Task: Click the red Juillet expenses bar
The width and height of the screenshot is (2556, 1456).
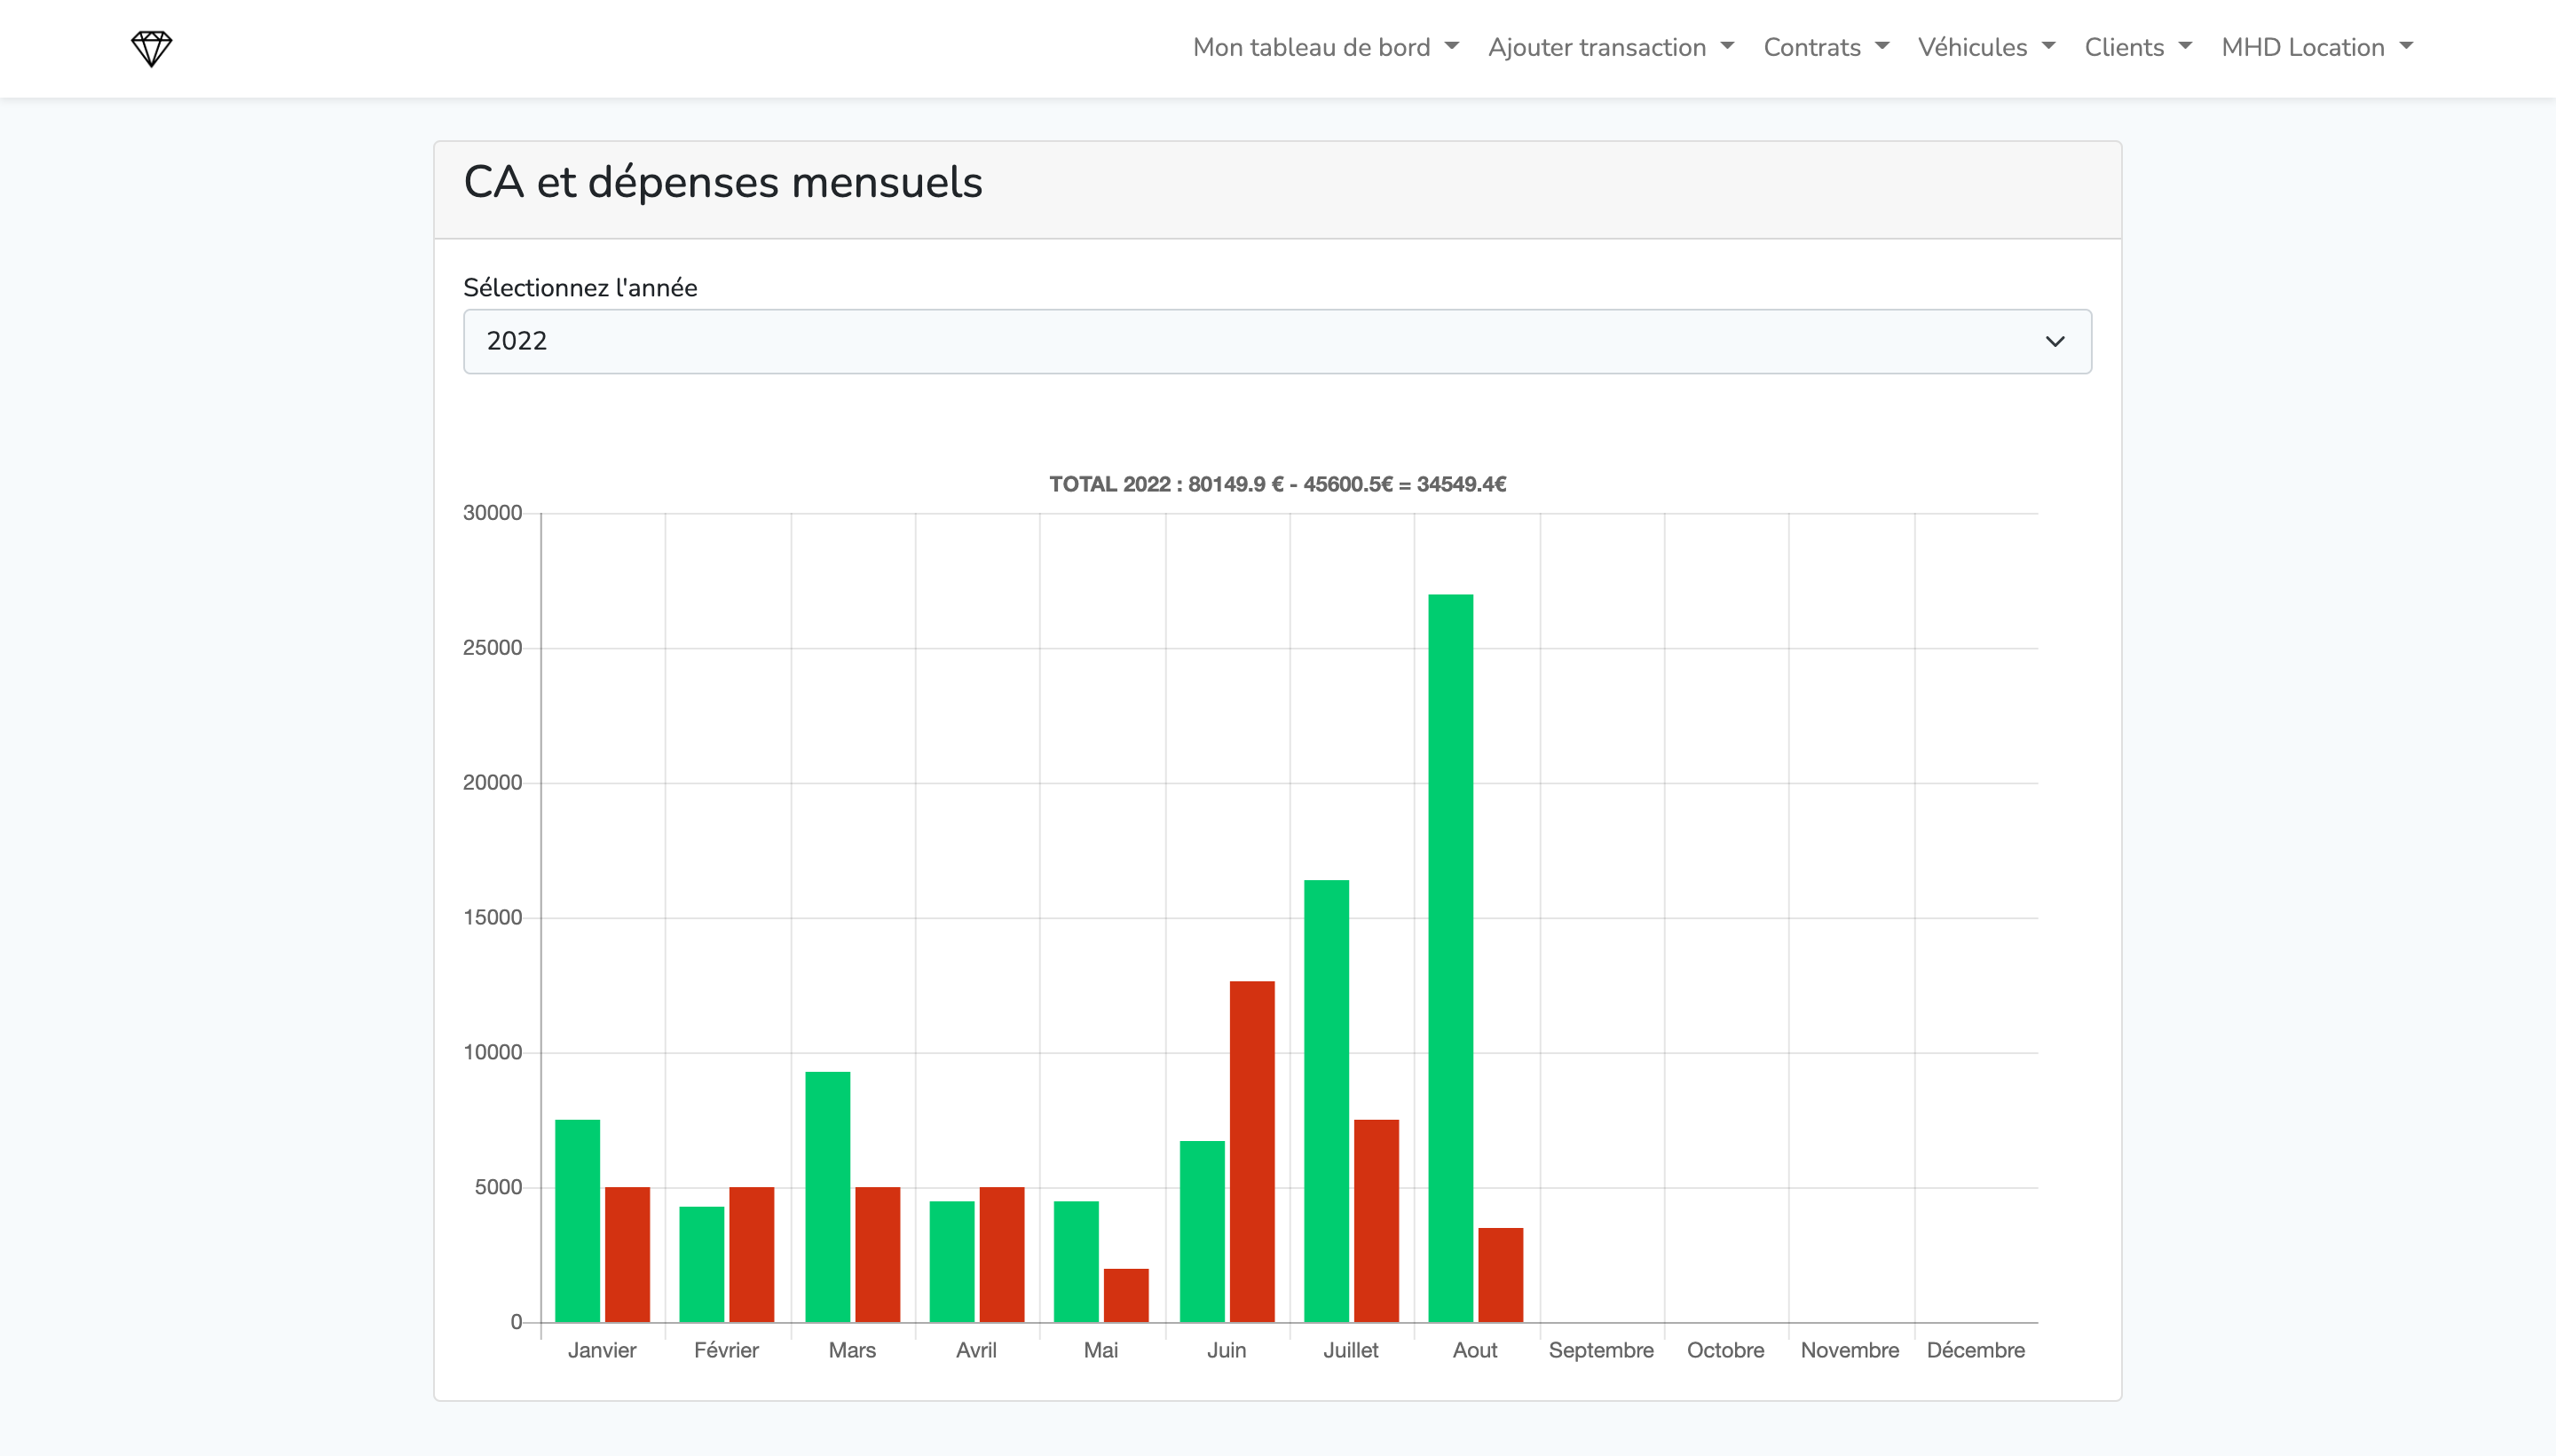Action: [x=1376, y=1220]
